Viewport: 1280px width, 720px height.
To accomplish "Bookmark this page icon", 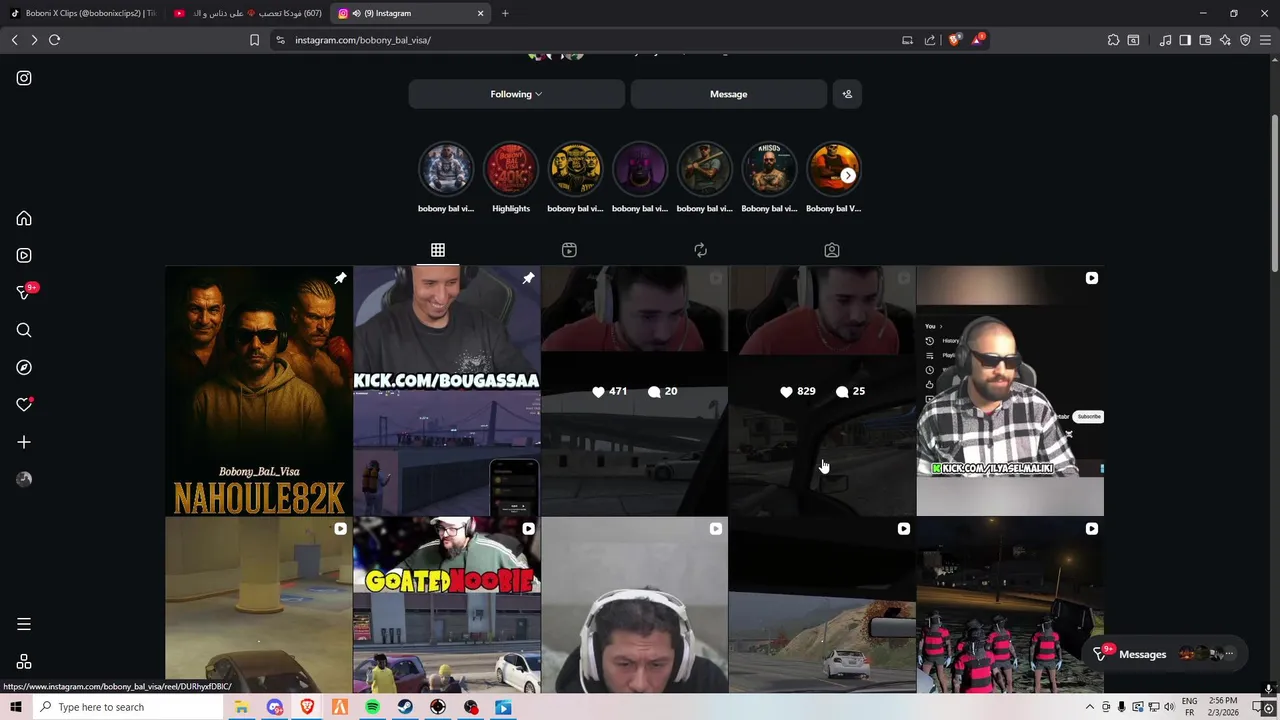I will click(x=254, y=40).
